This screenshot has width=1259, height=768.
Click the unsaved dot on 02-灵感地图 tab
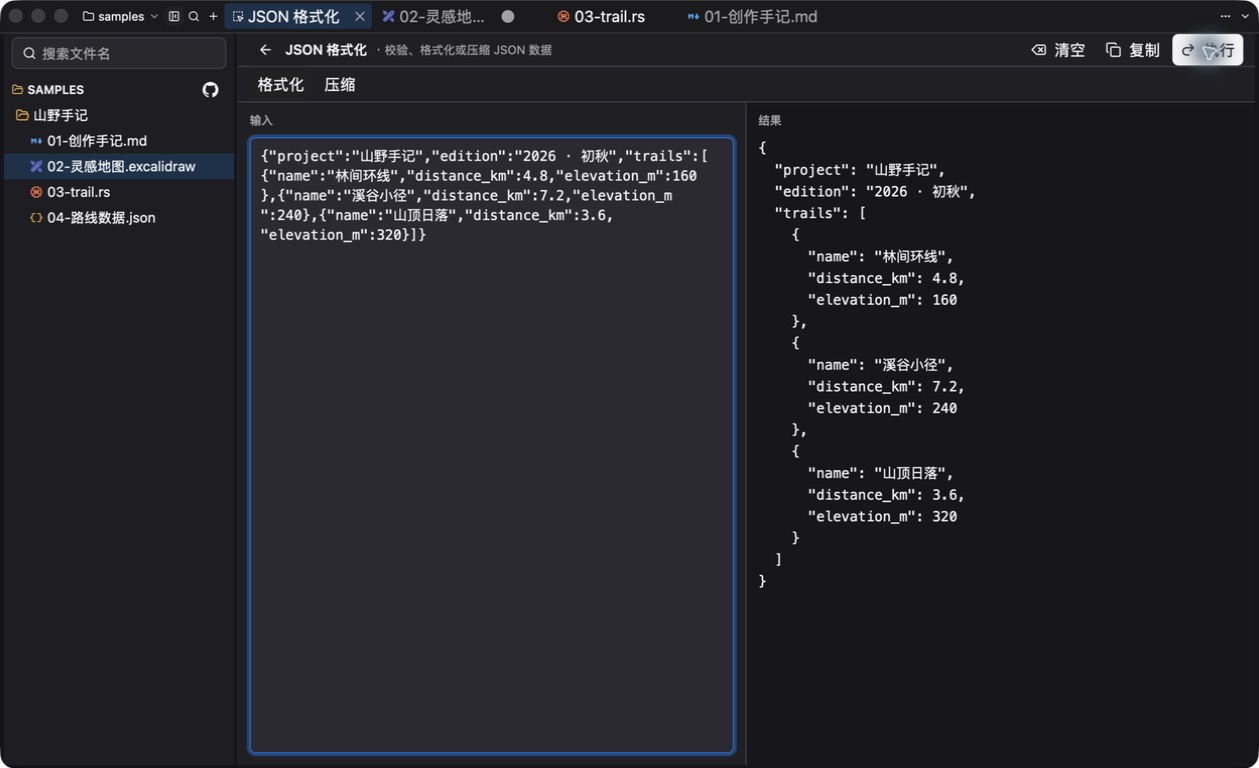click(508, 17)
